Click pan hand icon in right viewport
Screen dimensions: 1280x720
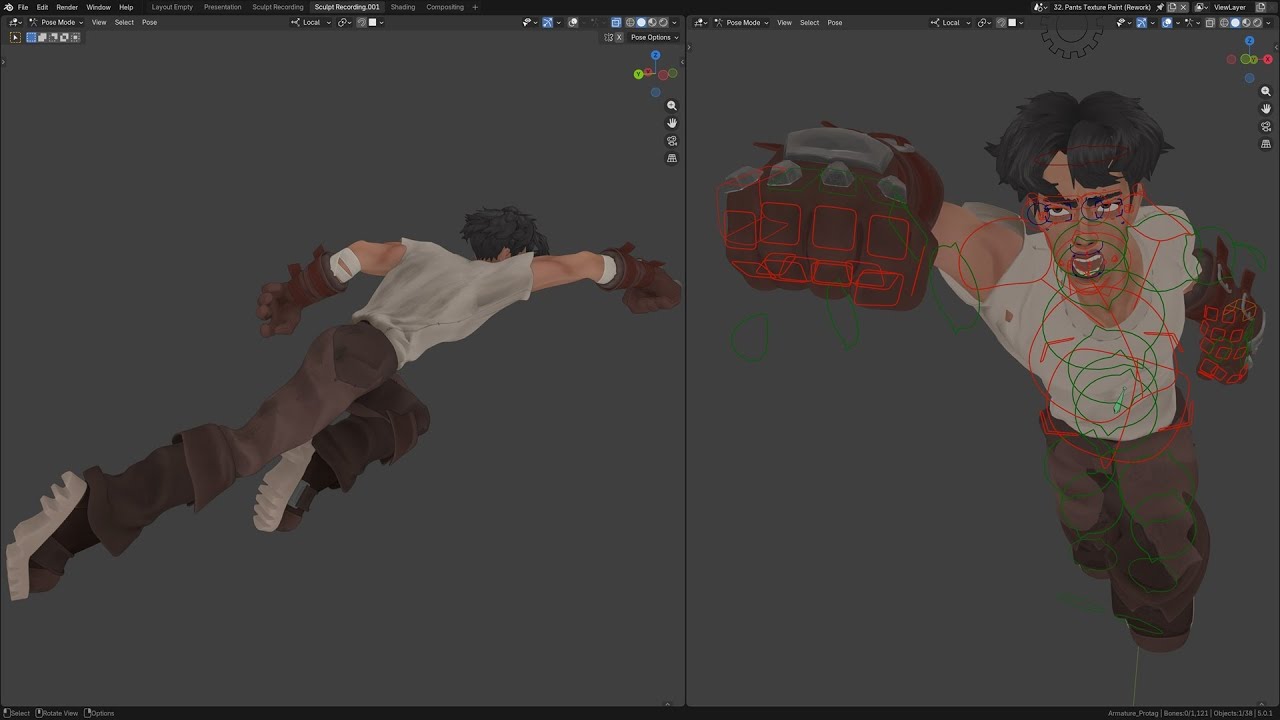(x=1266, y=109)
